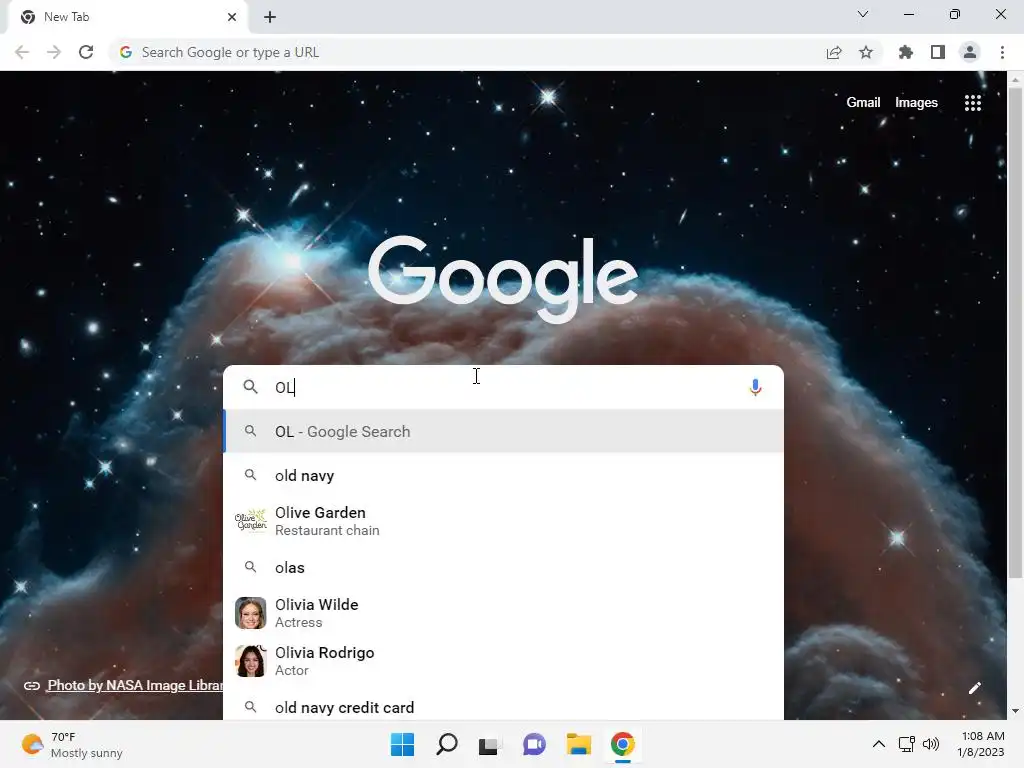1024x768 pixels.
Task: Open the Chat app in the taskbar
Action: pos(534,744)
